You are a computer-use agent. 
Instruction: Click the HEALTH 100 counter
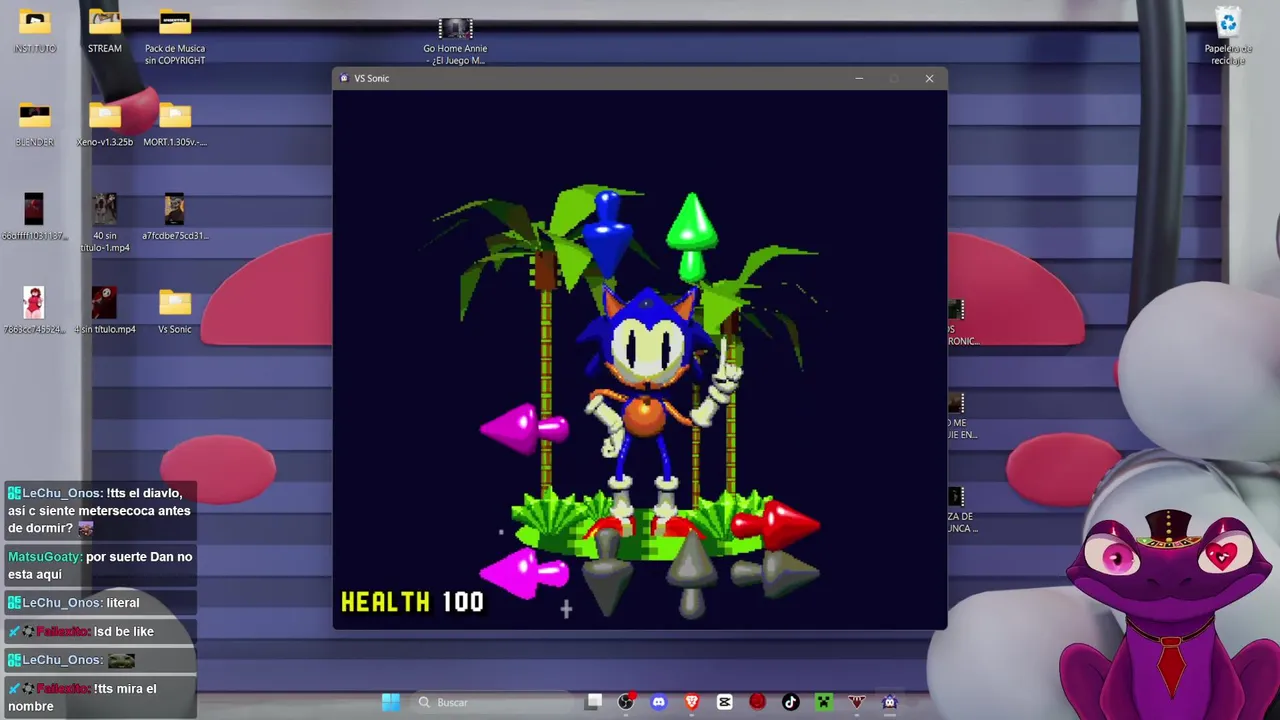click(412, 601)
